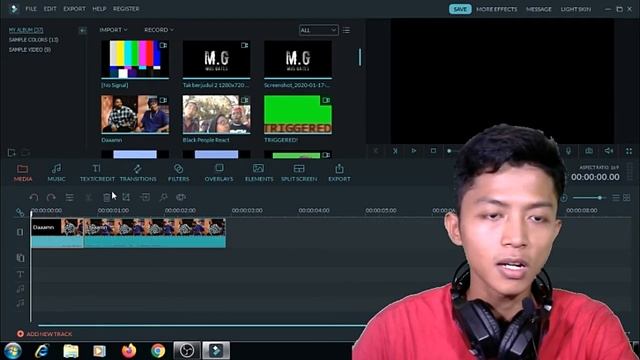Open the Split Screen tab
The image size is (640, 360).
click(299, 173)
